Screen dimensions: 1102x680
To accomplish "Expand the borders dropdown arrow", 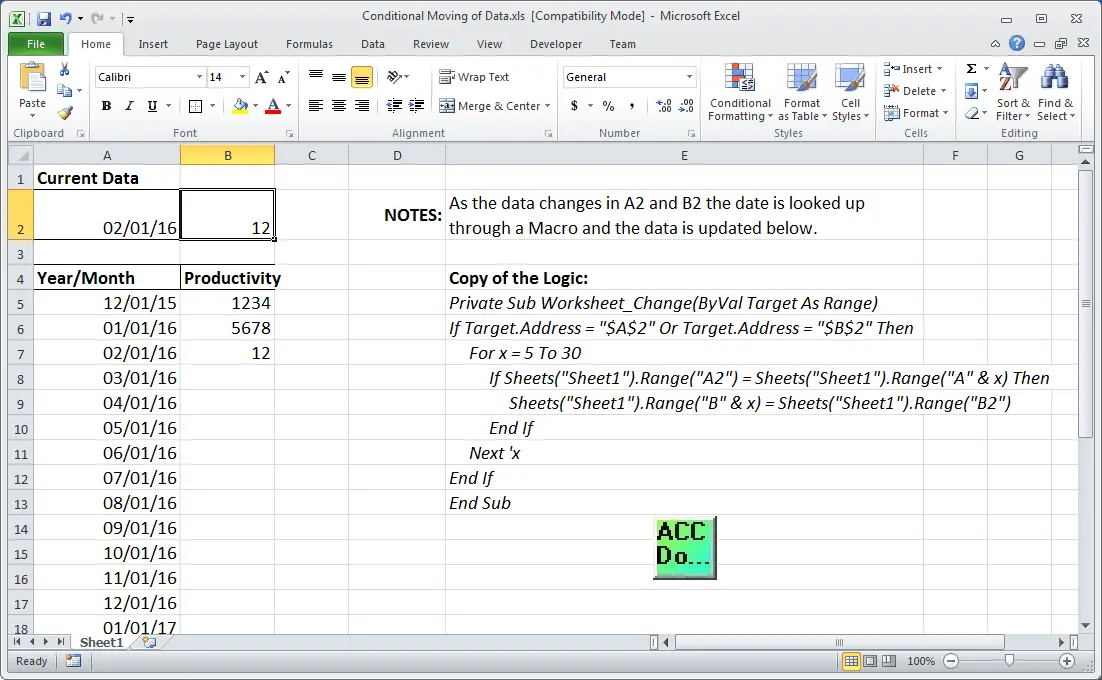I will click(212, 106).
